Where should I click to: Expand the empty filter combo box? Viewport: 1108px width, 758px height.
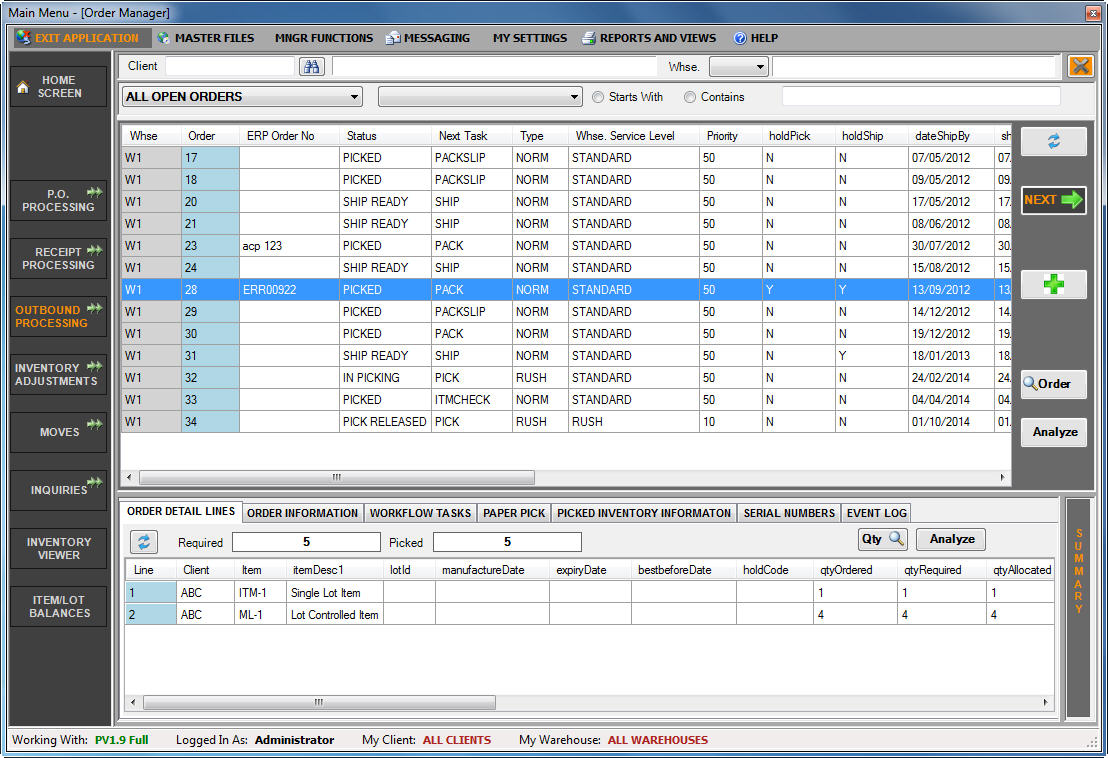(480, 97)
